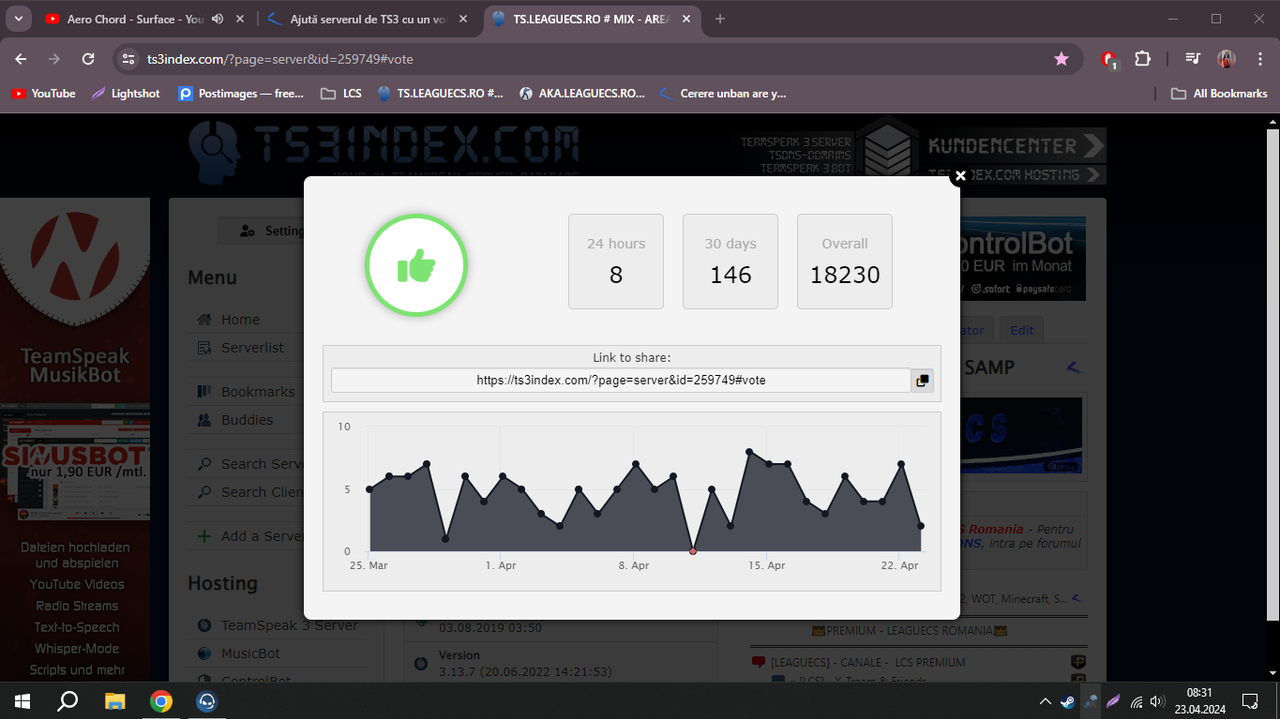The height and width of the screenshot is (719, 1280).
Task: Open the LCS bookmarks folder
Action: pyautogui.click(x=341, y=93)
